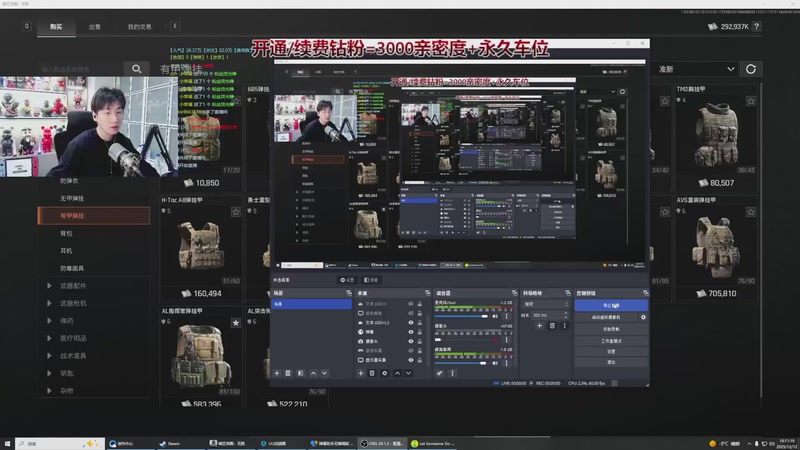800x450 pixels.
Task: Switch to the 我的交易 tab
Action: (x=139, y=27)
